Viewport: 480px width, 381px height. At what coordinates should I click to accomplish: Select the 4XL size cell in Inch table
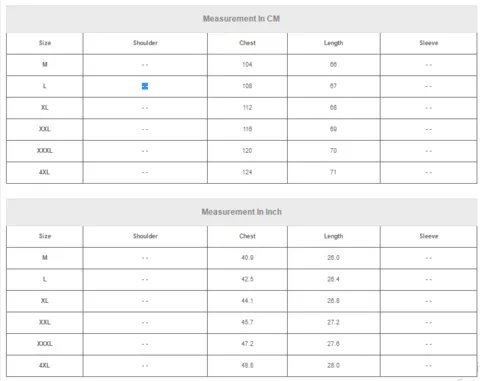[x=44, y=365]
